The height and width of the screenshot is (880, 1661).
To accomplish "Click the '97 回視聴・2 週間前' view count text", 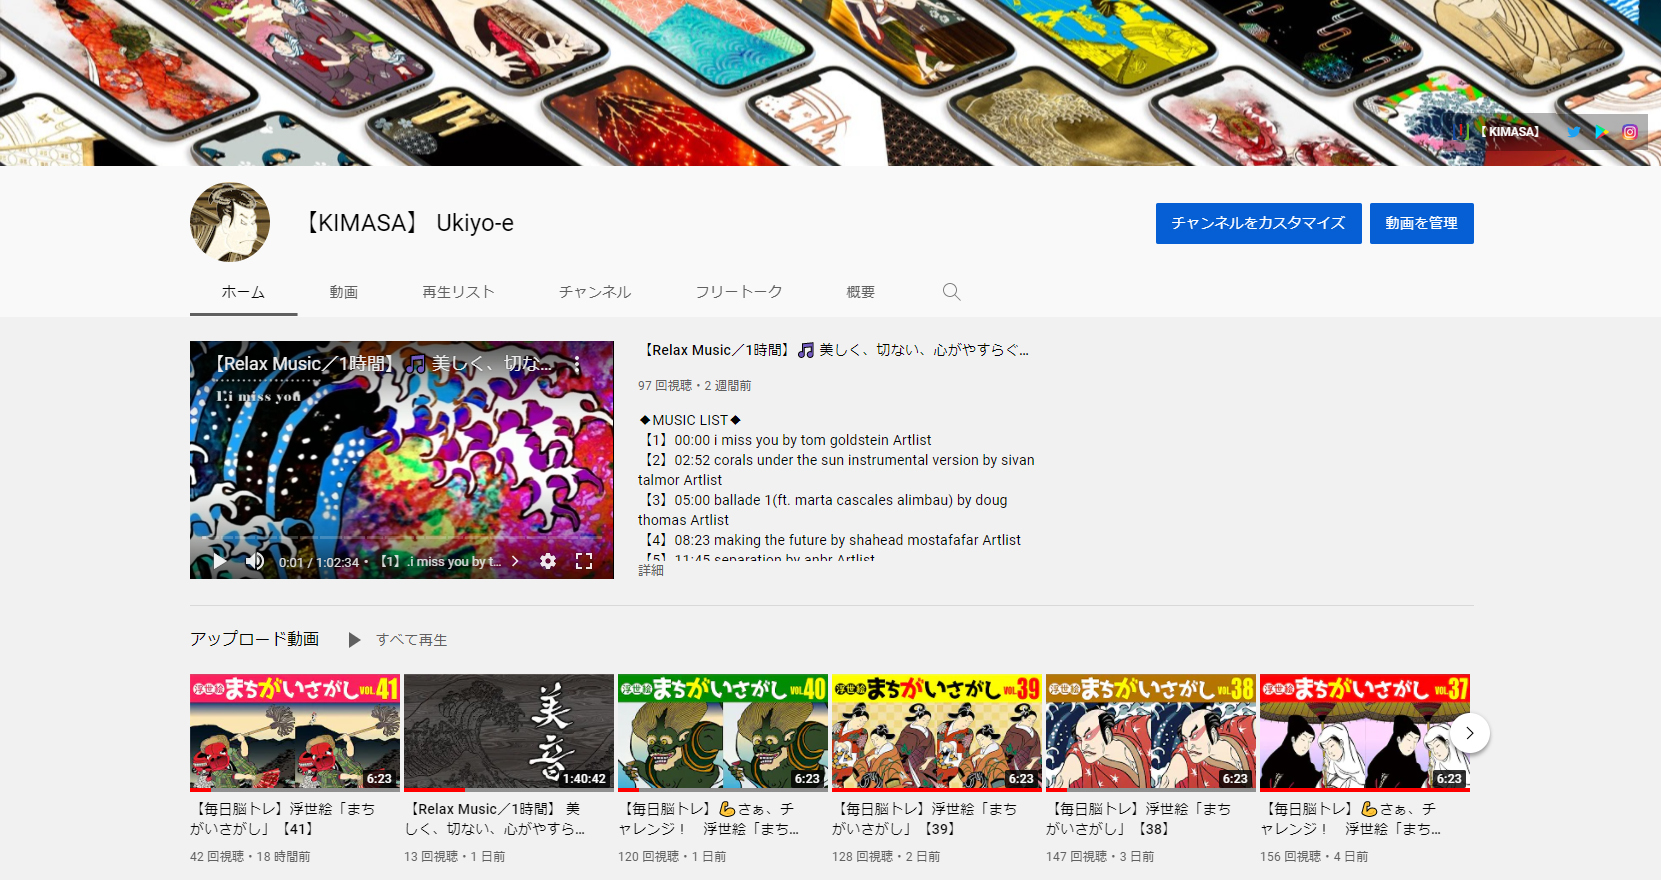I will [x=694, y=385].
